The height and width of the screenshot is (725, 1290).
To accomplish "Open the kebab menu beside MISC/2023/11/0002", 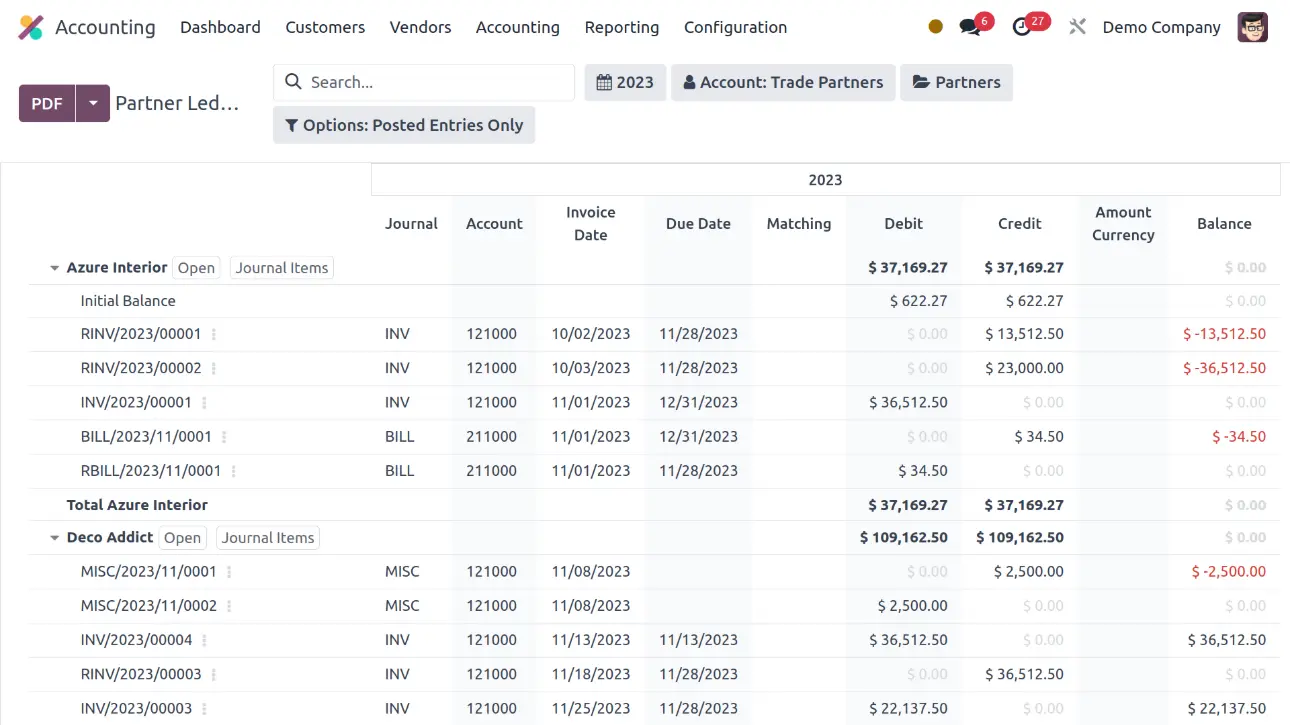I will [229, 606].
